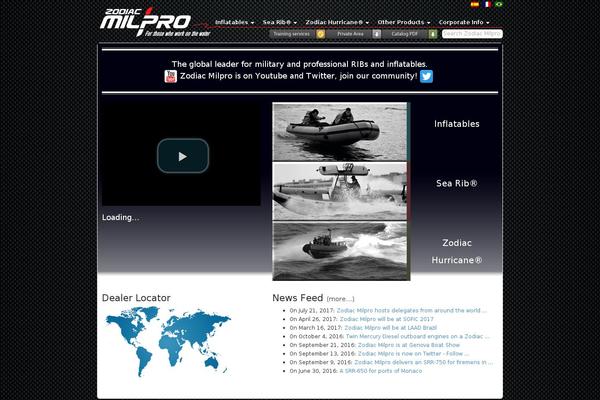The height and width of the screenshot is (400, 600).
Task: Click the Inflatables label beside photos
Action: (x=457, y=124)
